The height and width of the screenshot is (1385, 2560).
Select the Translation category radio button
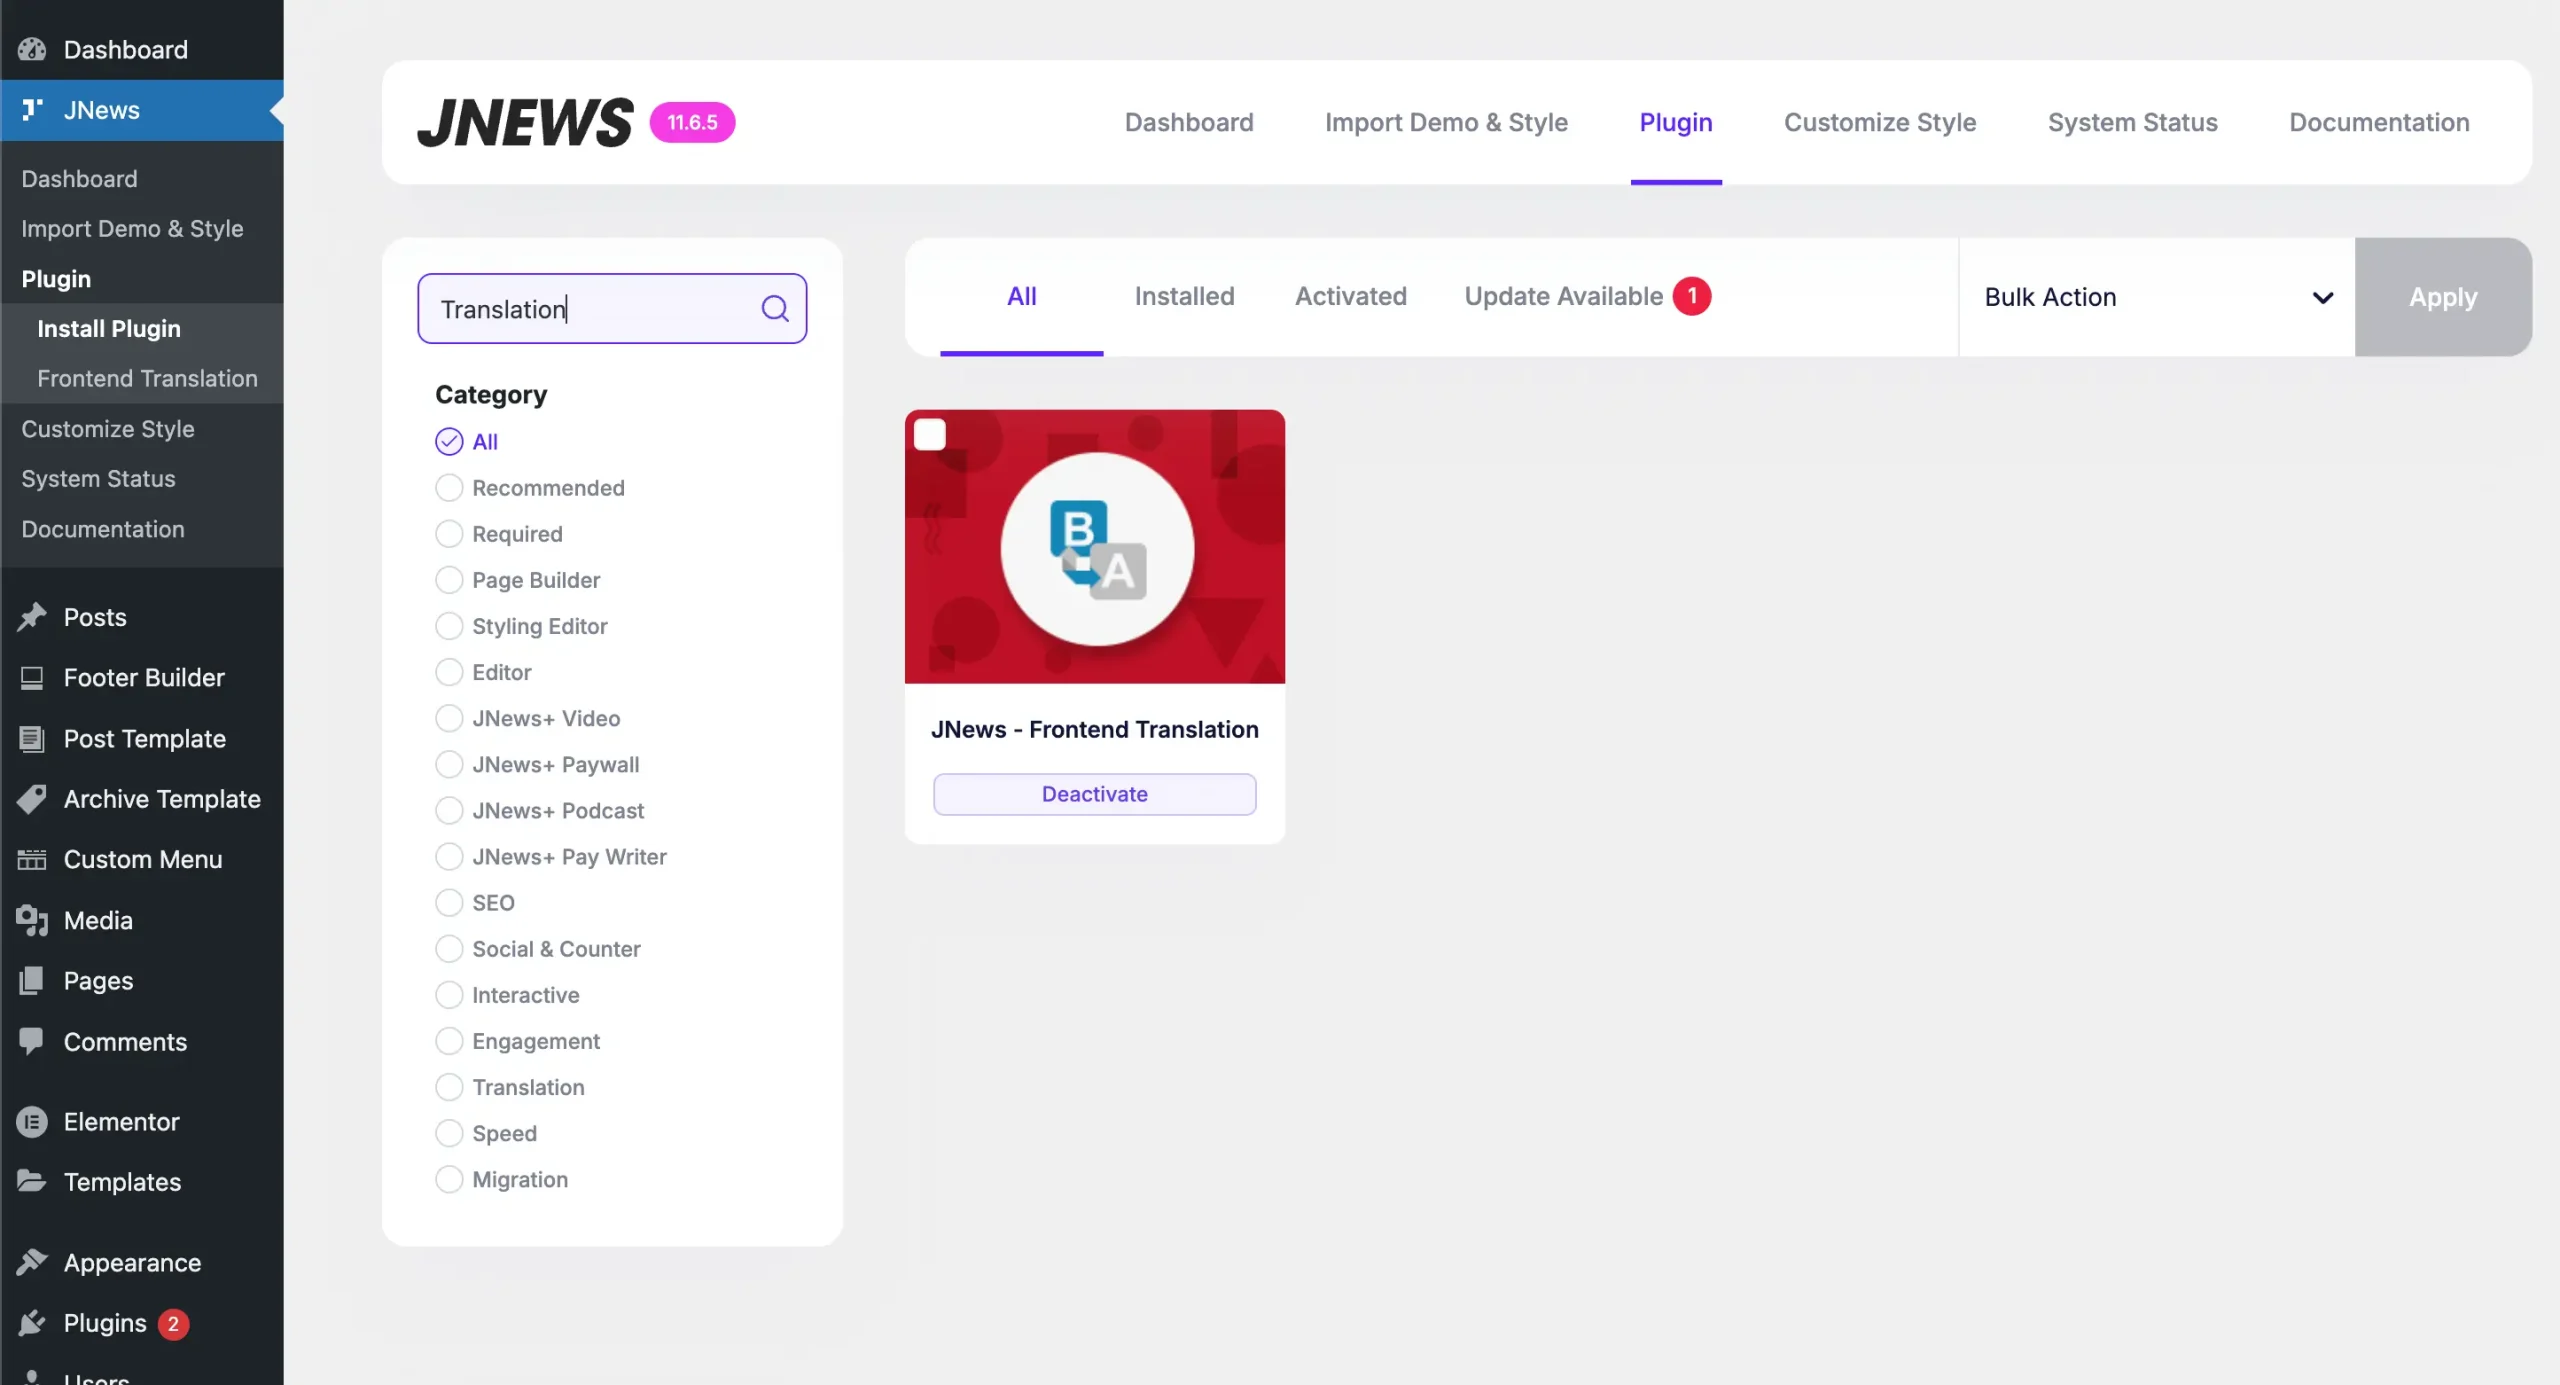click(x=449, y=1087)
